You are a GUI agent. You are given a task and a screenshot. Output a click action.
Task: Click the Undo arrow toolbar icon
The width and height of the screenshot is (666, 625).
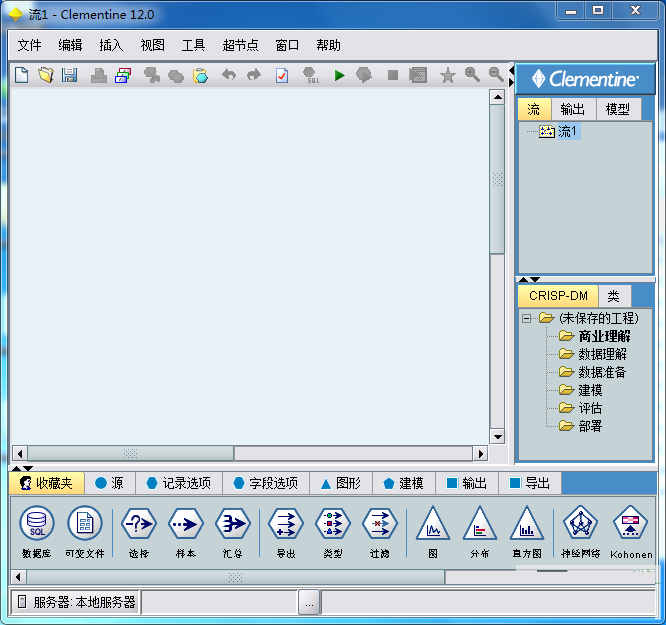(x=229, y=75)
